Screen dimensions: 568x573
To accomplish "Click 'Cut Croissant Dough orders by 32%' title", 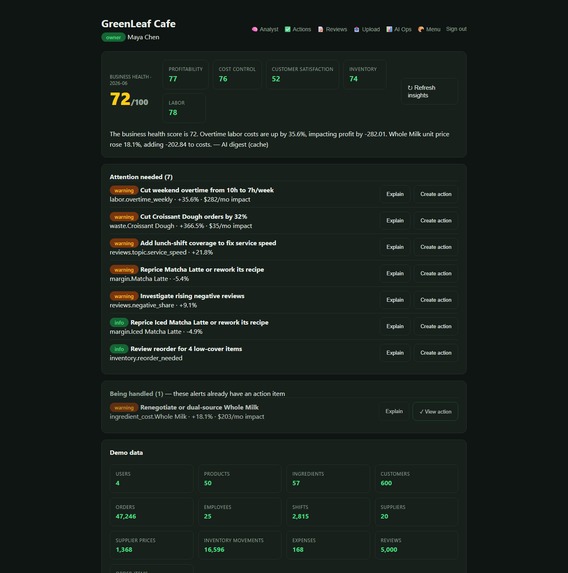I will 194,217.
